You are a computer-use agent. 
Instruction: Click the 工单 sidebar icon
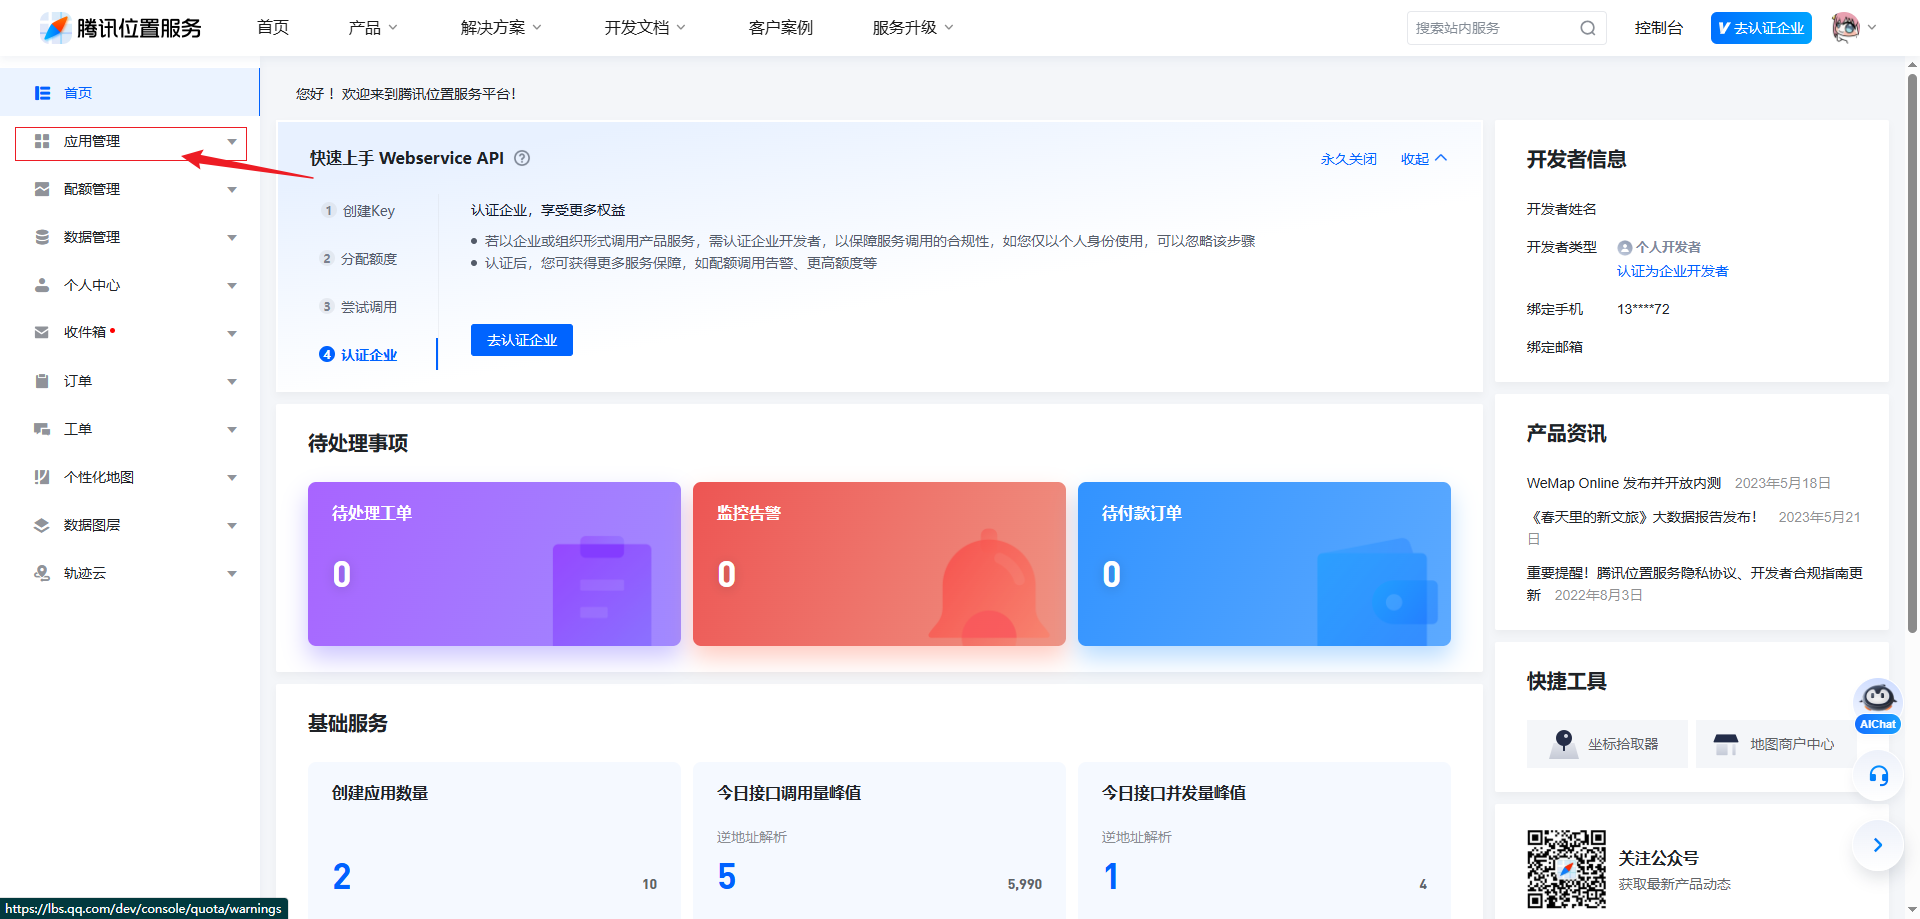pyautogui.click(x=42, y=429)
